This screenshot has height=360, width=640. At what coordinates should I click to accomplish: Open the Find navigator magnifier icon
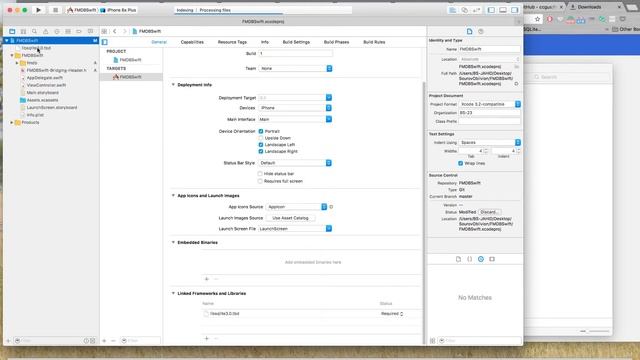pos(34,31)
